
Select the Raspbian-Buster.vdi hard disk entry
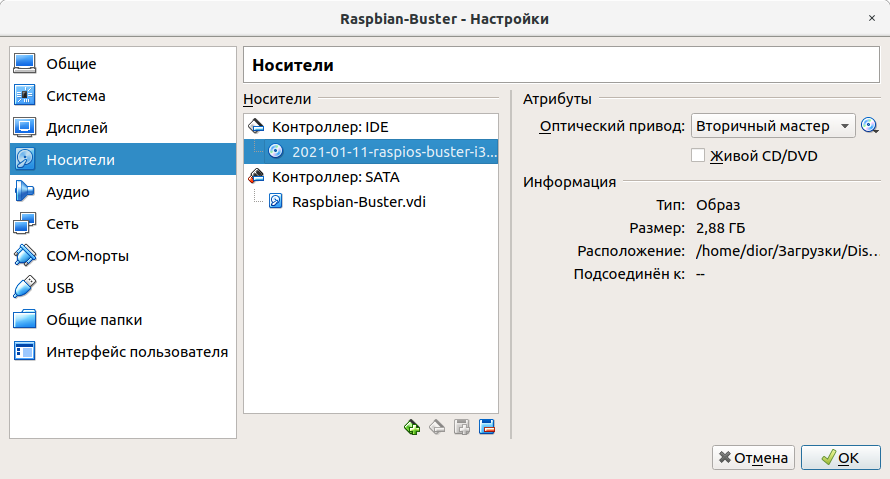pos(371,201)
